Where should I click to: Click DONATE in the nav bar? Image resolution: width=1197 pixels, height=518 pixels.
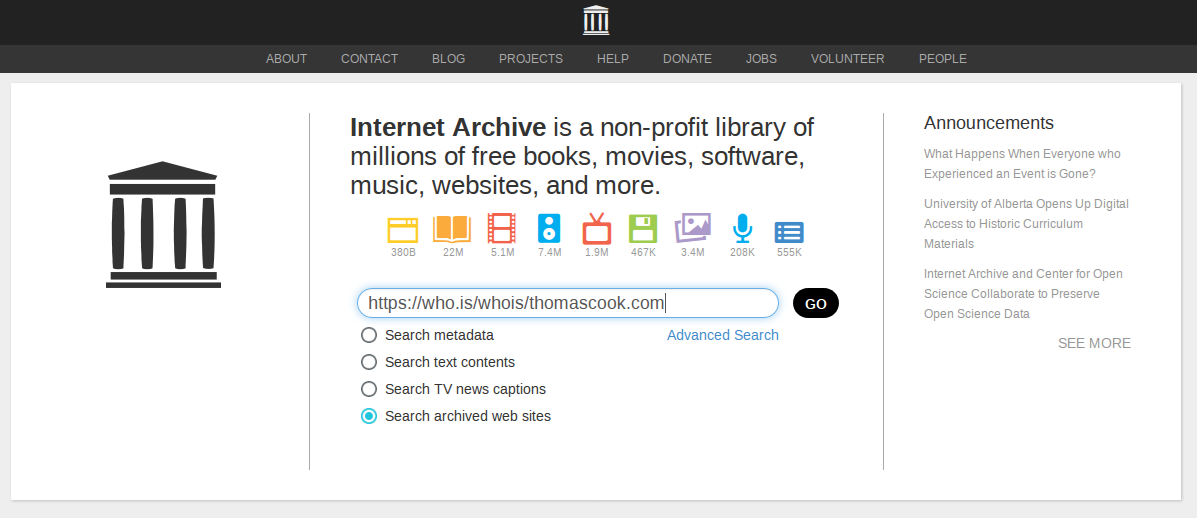coord(687,59)
